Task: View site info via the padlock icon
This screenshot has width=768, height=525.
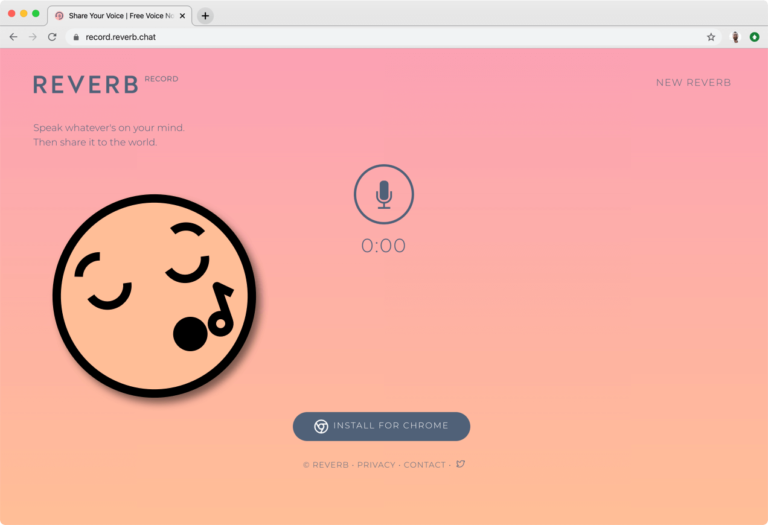Action: (x=76, y=37)
